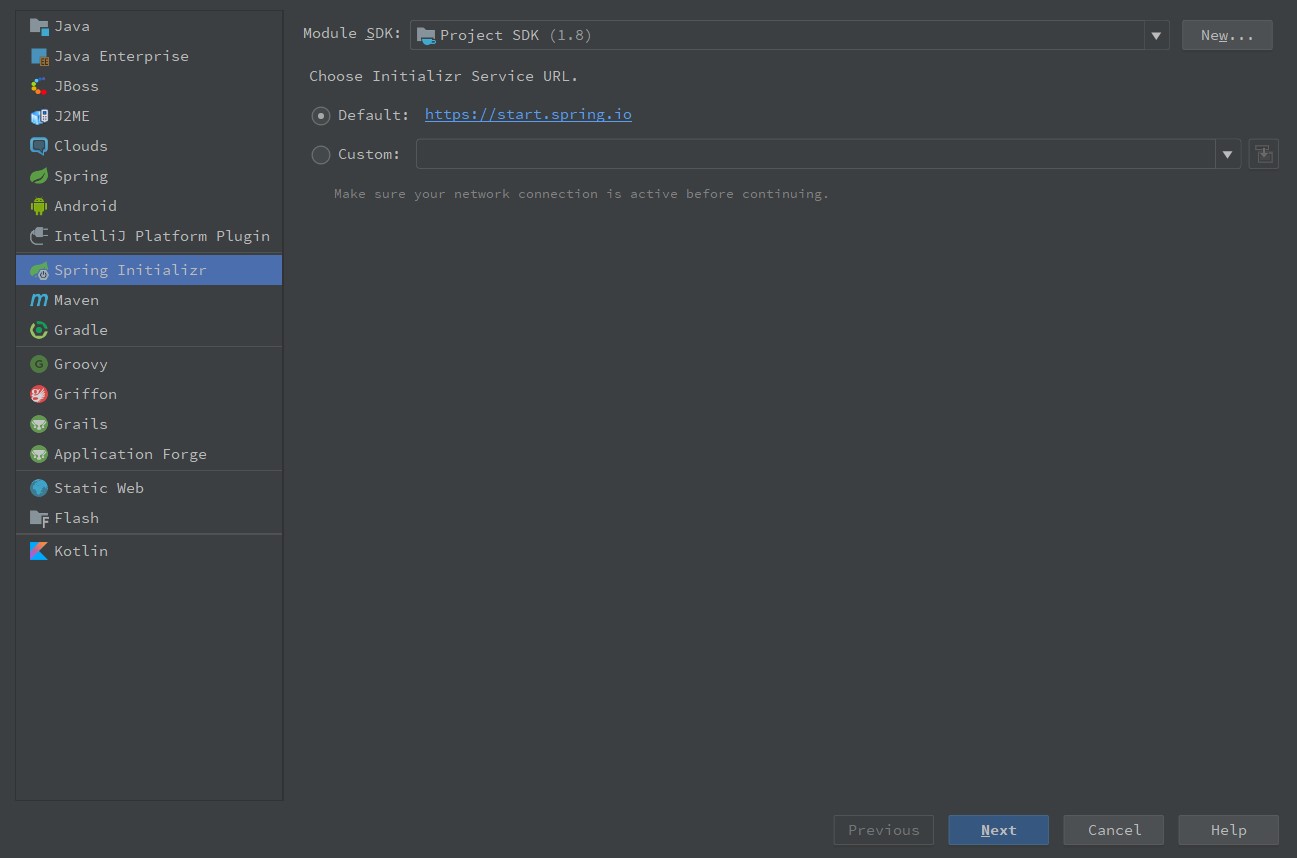Click the 'Module SDK:' label

(352, 34)
